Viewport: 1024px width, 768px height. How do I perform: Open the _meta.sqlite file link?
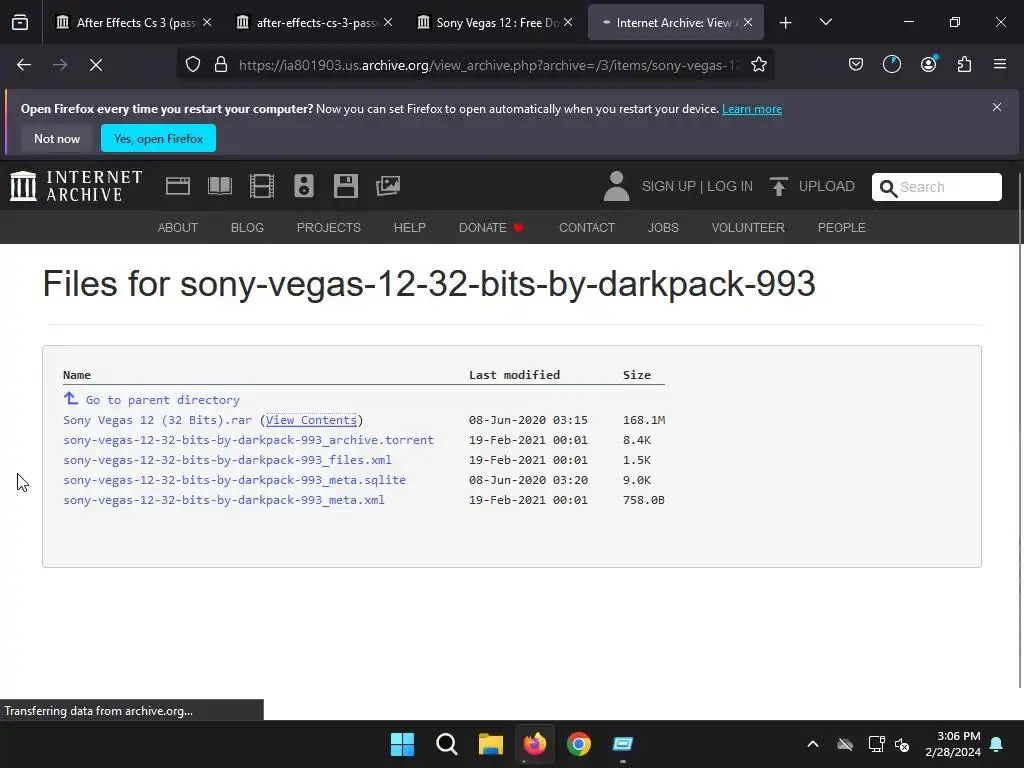234,480
